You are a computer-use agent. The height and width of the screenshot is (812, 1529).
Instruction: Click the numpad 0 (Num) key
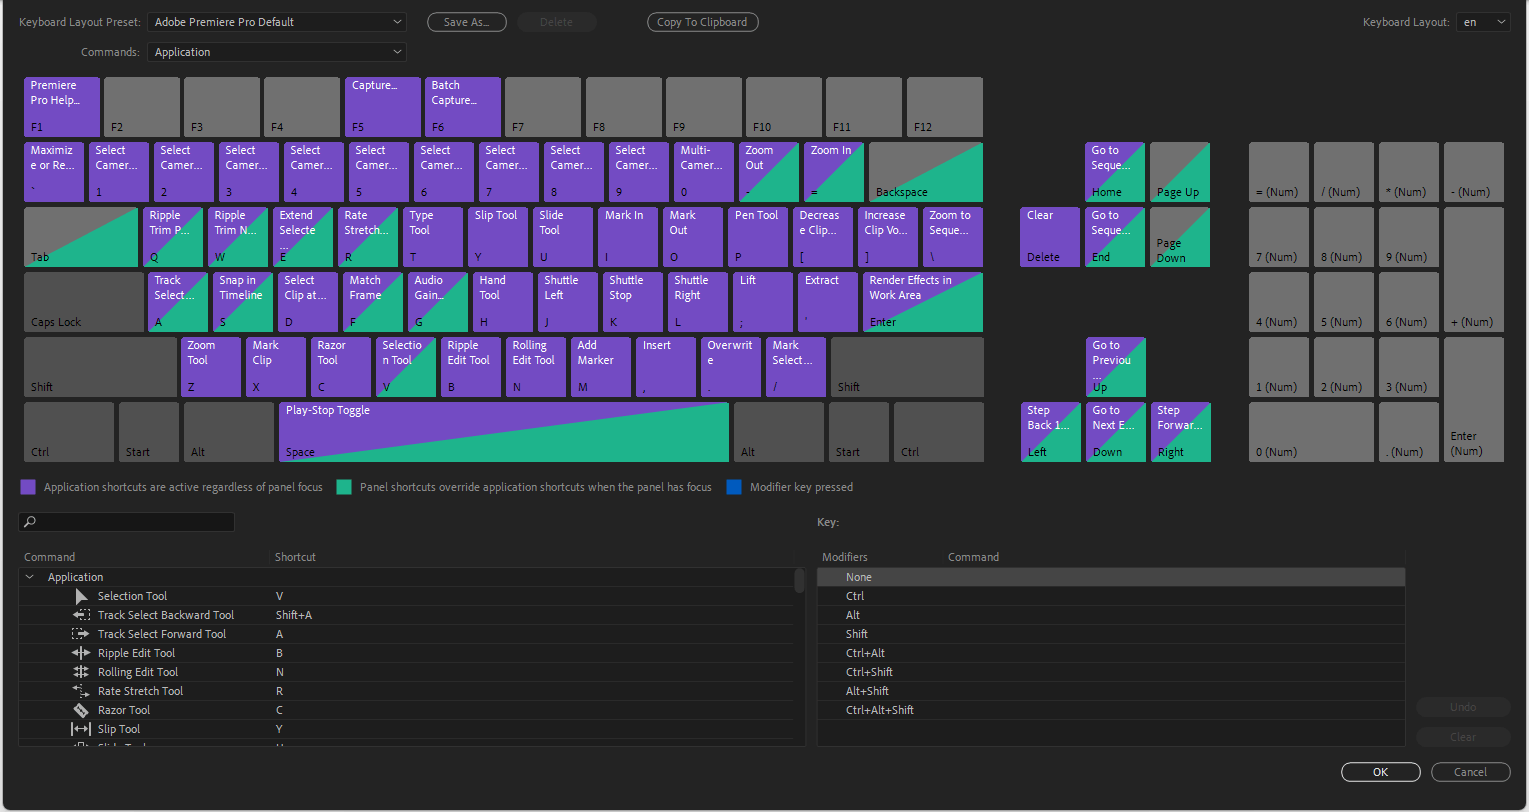click(x=1311, y=432)
